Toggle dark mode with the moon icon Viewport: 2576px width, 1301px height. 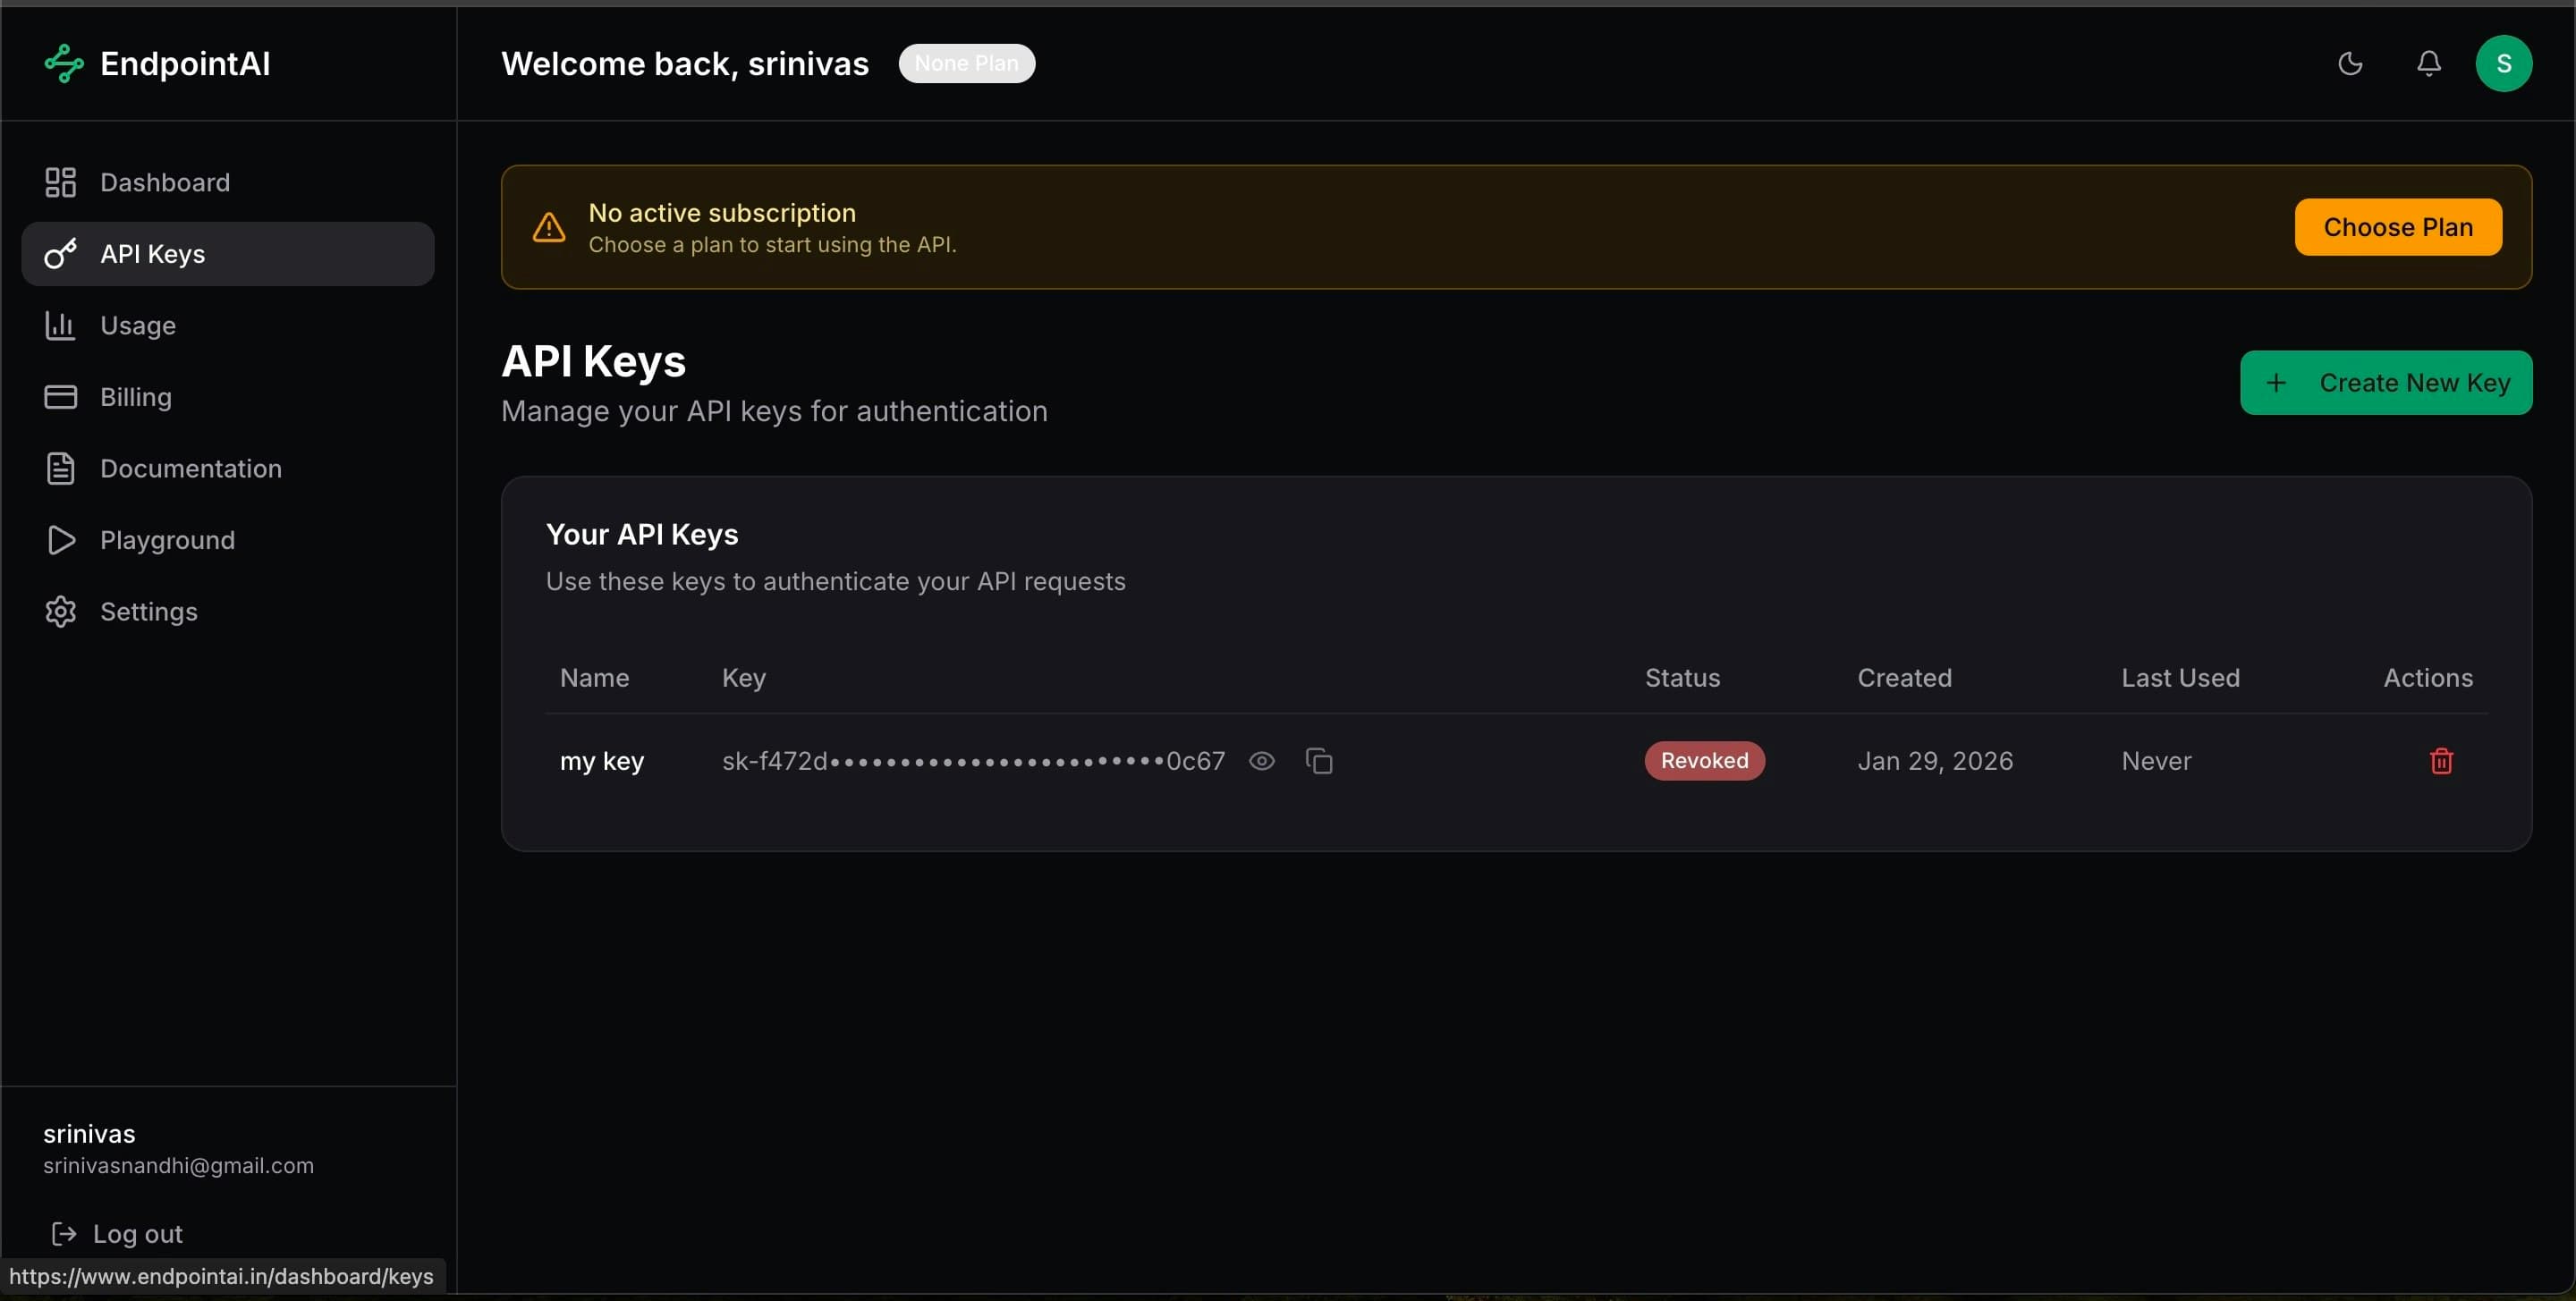pyautogui.click(x=2349, y=63)
